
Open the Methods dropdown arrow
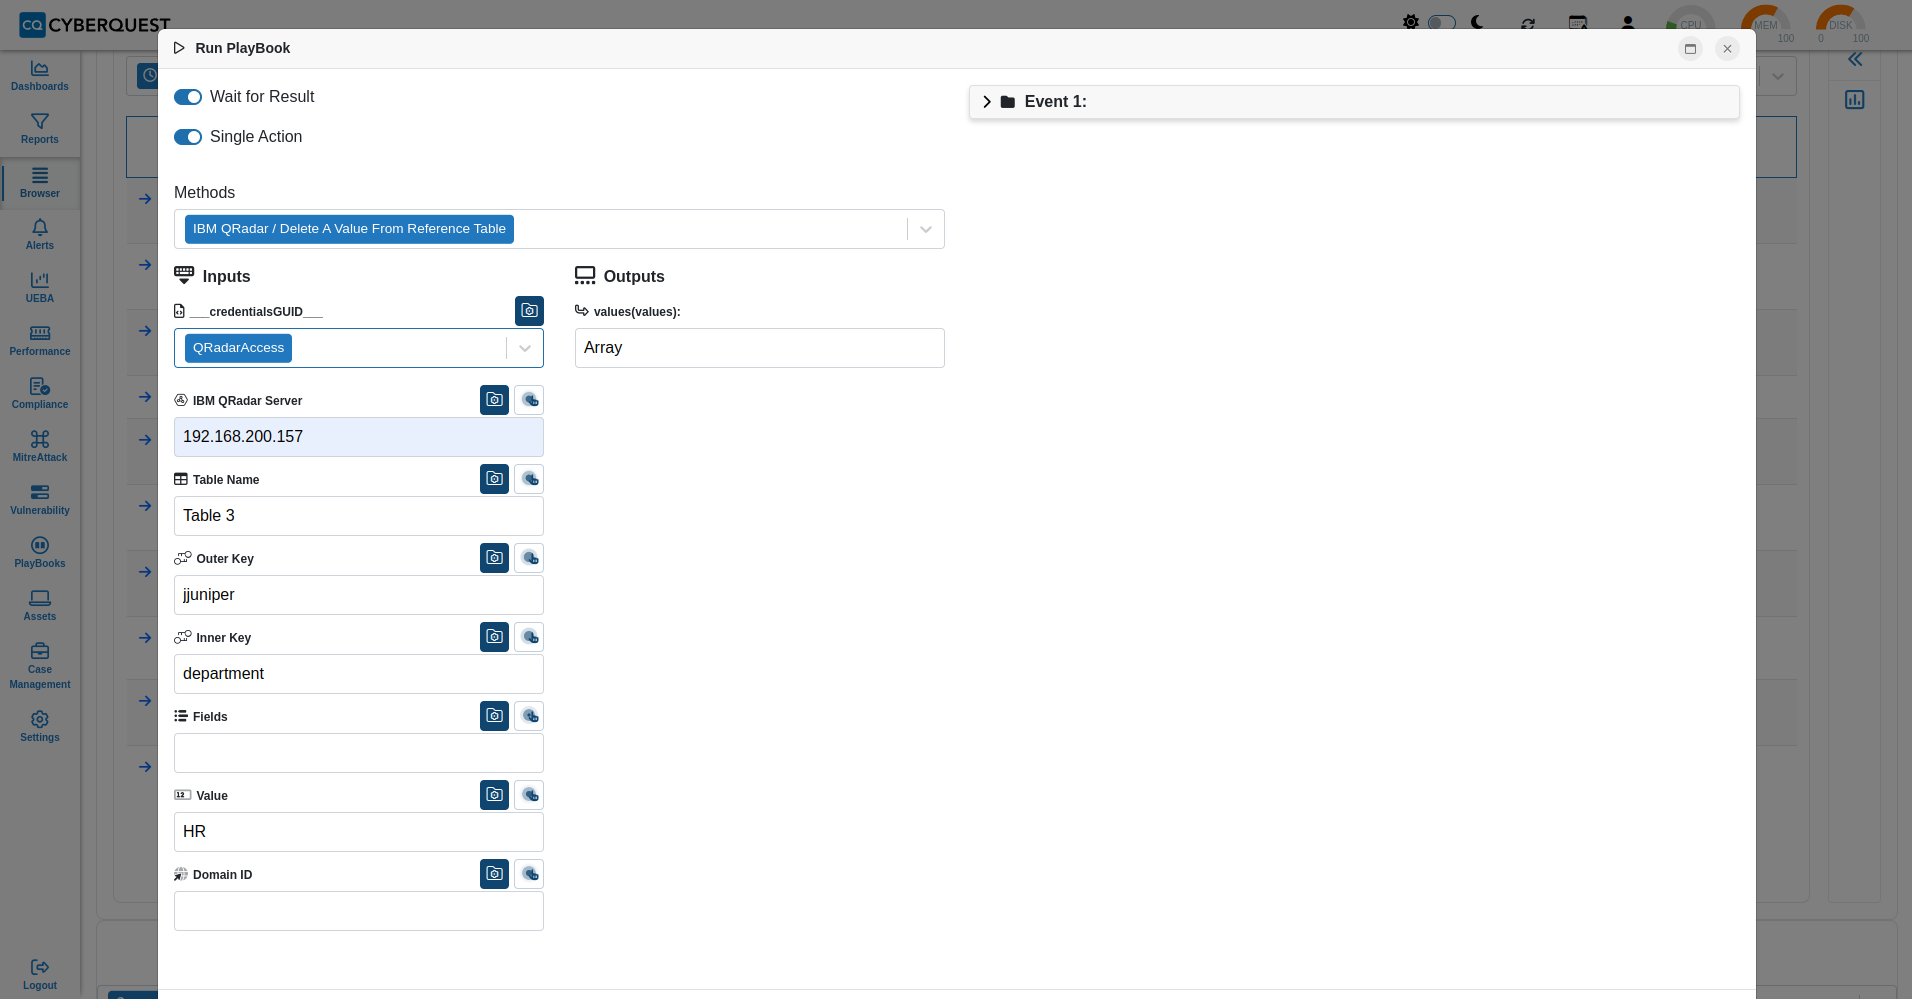point(926,229)
